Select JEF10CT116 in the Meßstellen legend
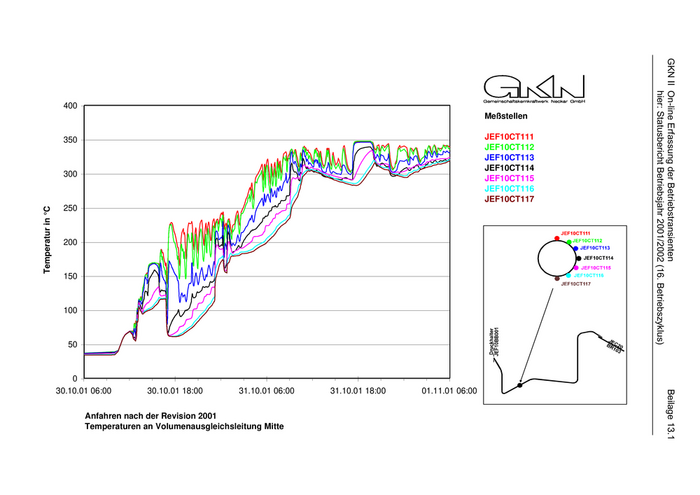Viewport: 700px width, 495px height. 509,189
